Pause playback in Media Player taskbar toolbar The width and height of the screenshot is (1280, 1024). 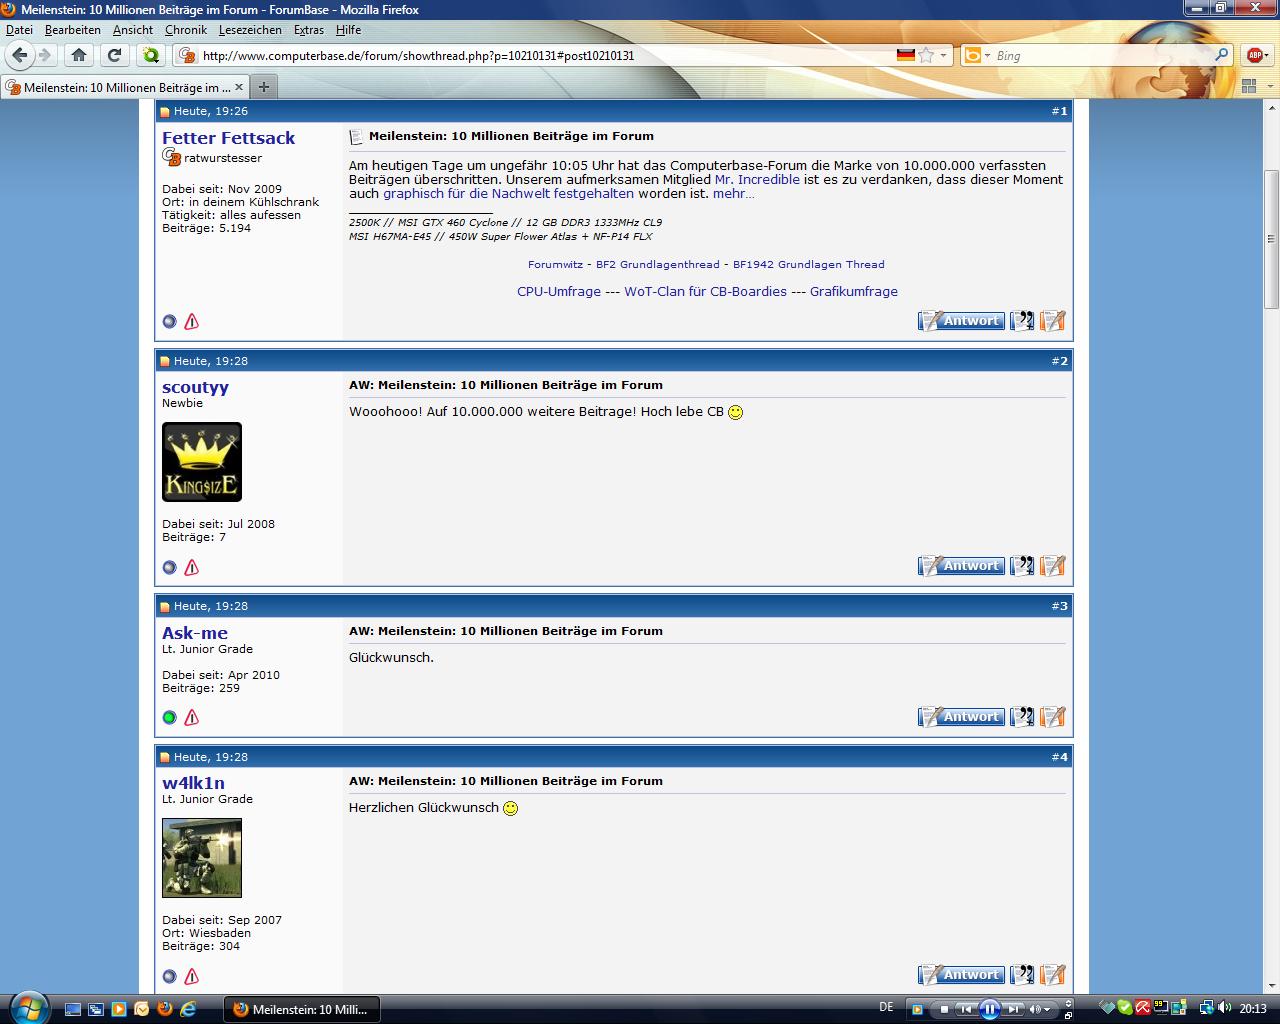tap(989, 1009)
